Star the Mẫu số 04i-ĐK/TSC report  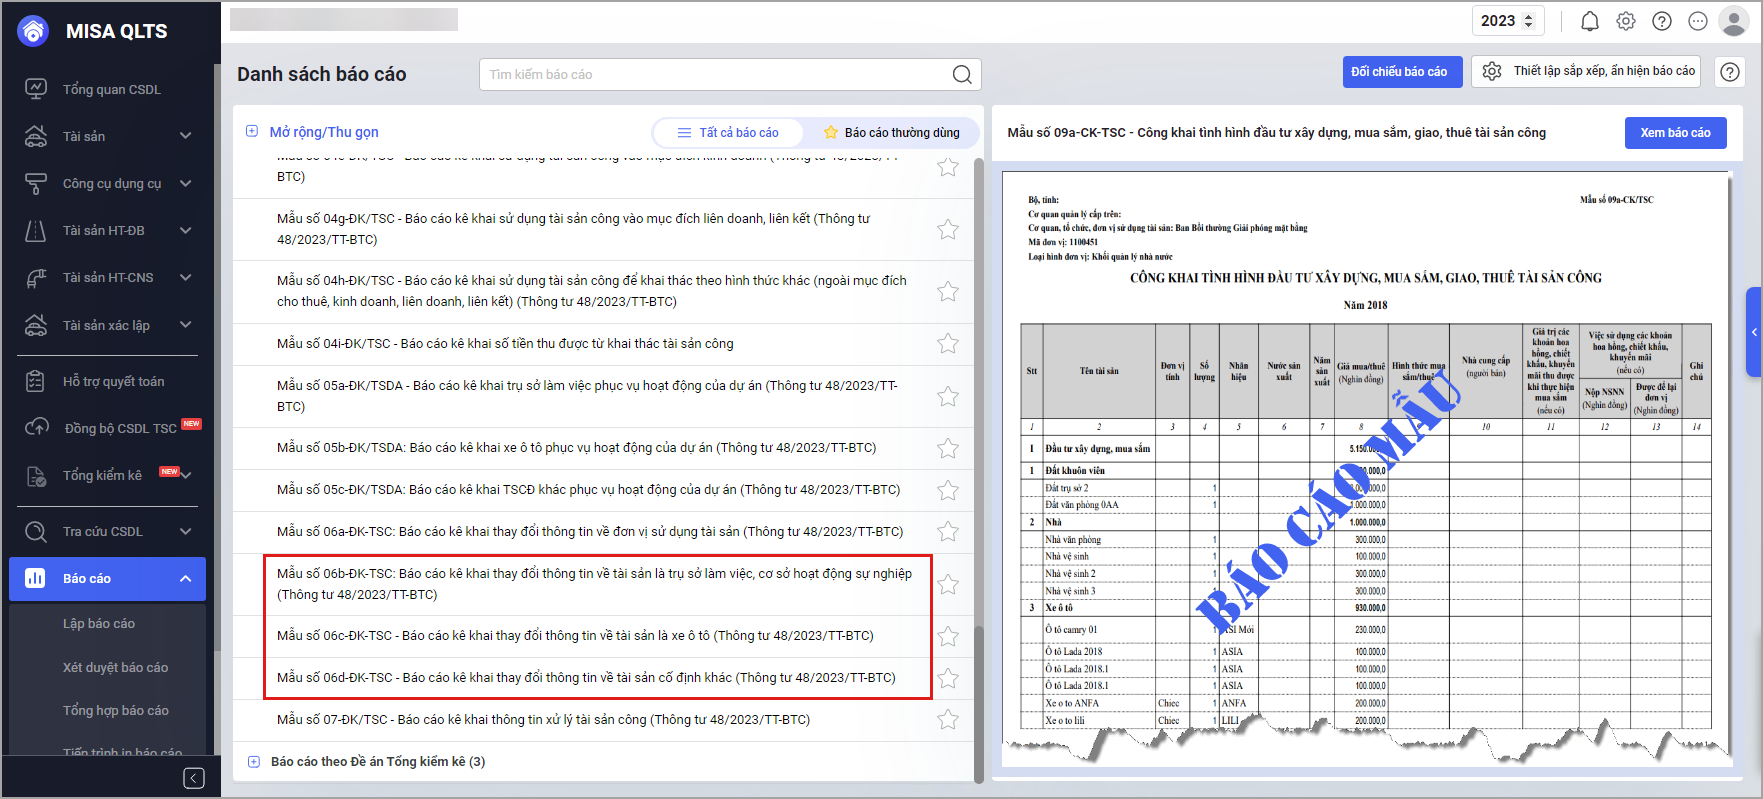coord(947,344)
